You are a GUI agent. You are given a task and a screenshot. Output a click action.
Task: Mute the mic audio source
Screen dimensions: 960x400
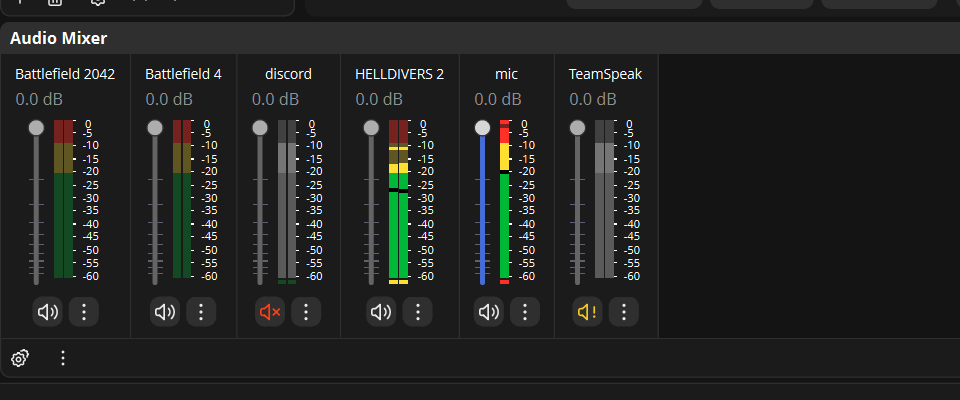[489, 312]
